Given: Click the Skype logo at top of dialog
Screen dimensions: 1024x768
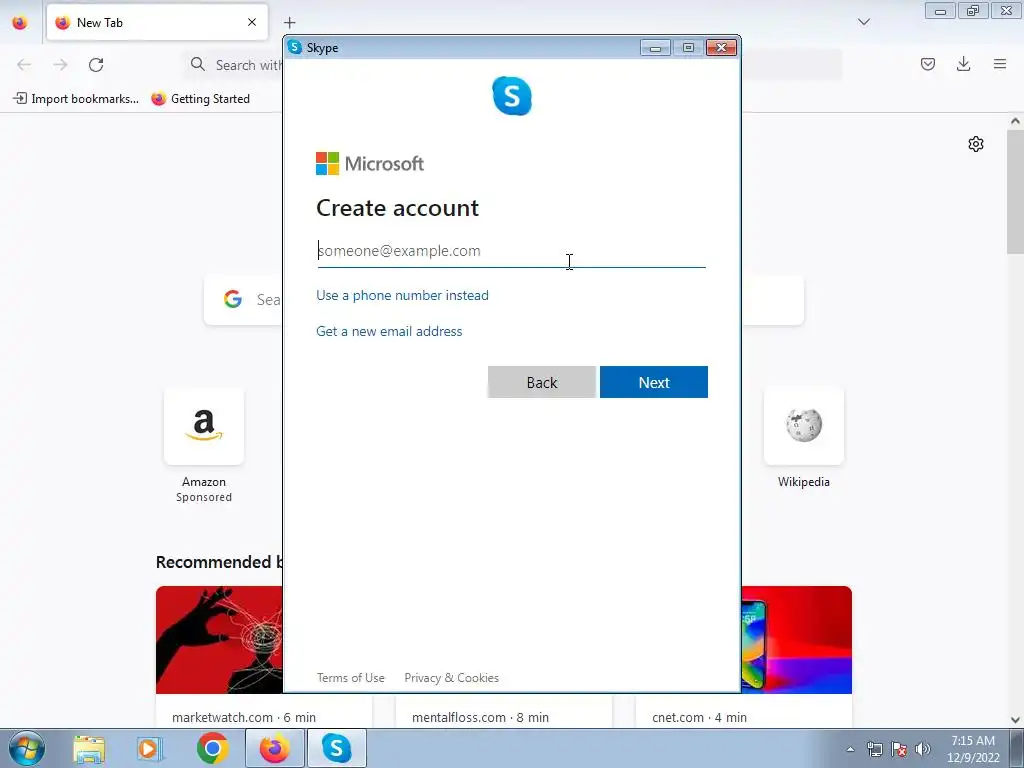Looking at the screenshot, I should click(512, 96).
